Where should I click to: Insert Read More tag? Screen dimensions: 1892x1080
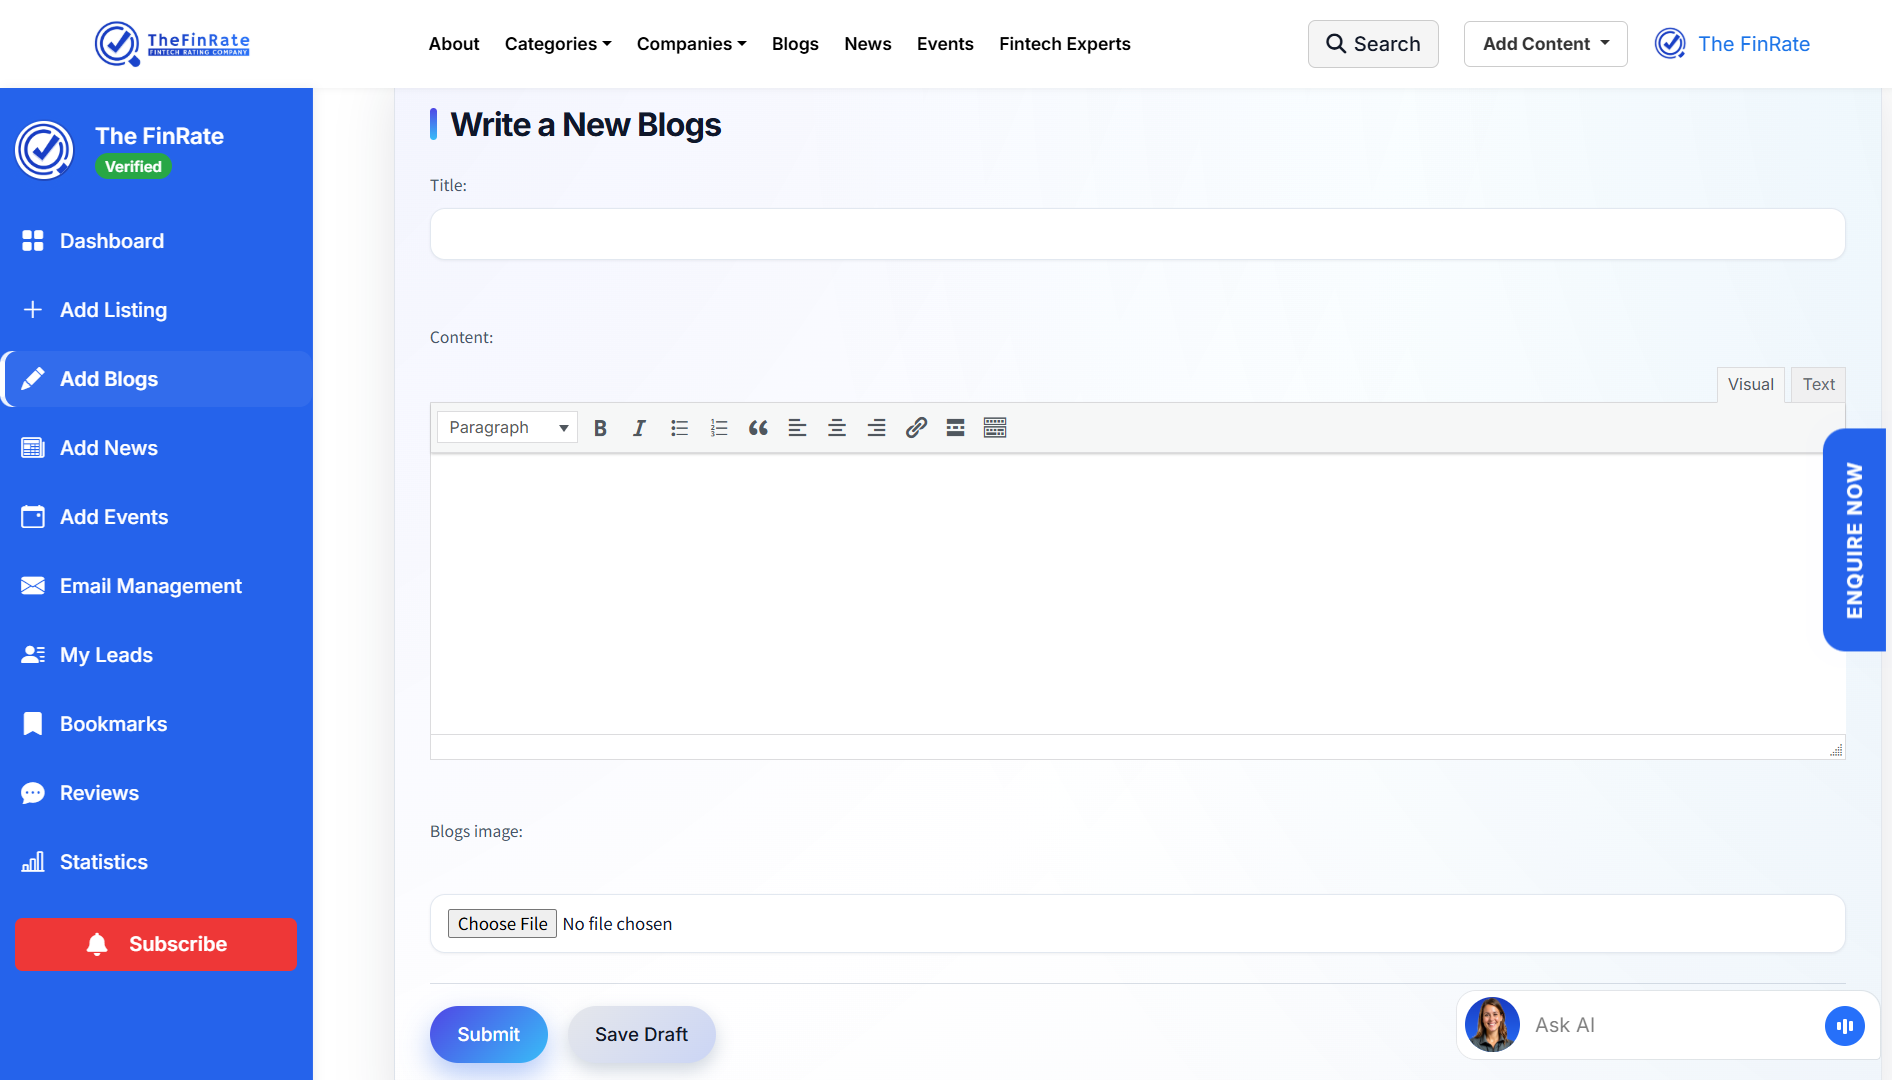coord(955,428)
